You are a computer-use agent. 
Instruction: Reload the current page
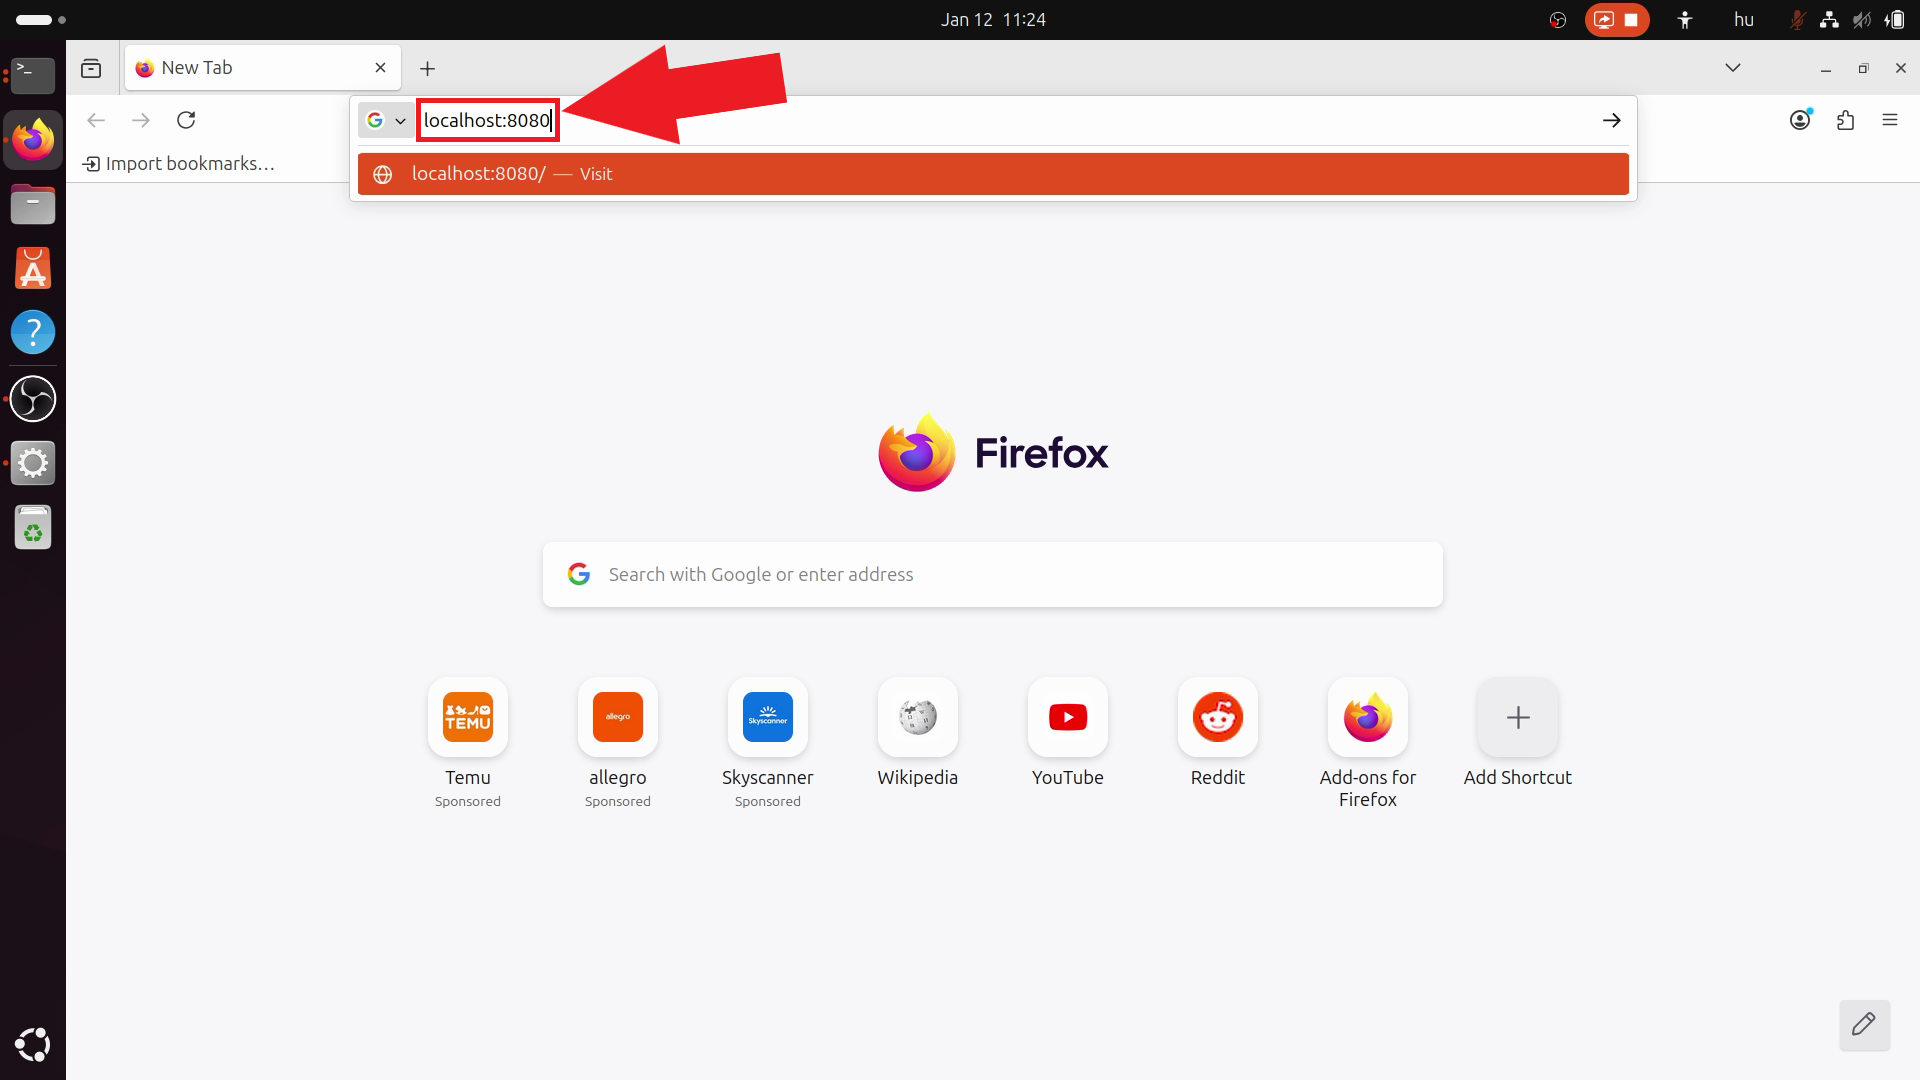(x=187, y=120)
